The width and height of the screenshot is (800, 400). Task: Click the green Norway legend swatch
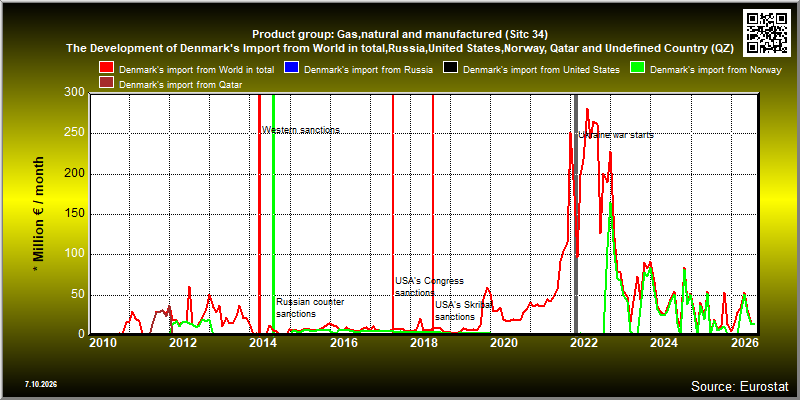[638, 69]
